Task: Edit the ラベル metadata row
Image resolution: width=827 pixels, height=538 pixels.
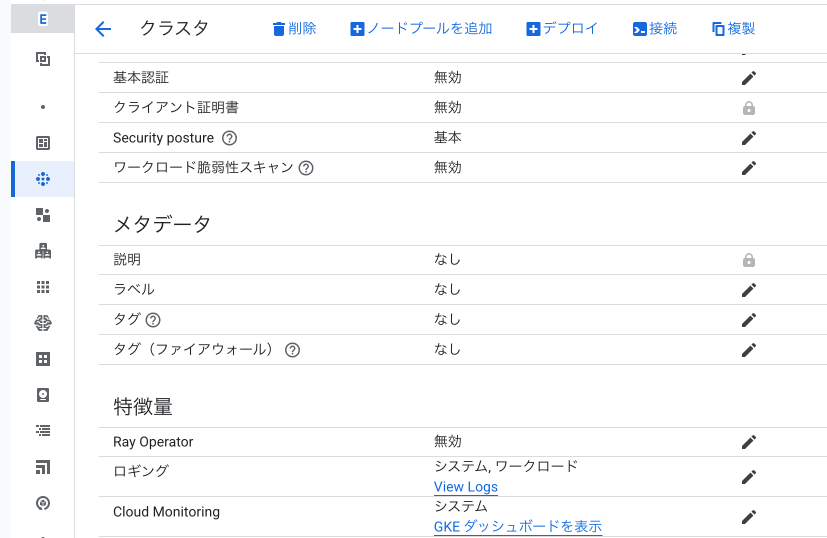Action: [x=748, y=290]
